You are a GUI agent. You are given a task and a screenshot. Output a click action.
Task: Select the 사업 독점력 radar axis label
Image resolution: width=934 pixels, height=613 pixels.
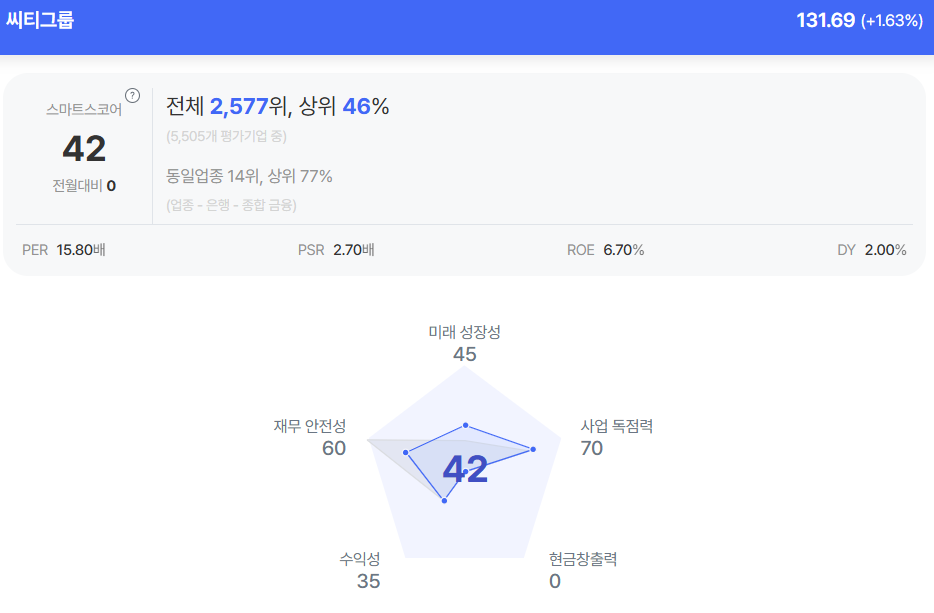click(617, 426)
